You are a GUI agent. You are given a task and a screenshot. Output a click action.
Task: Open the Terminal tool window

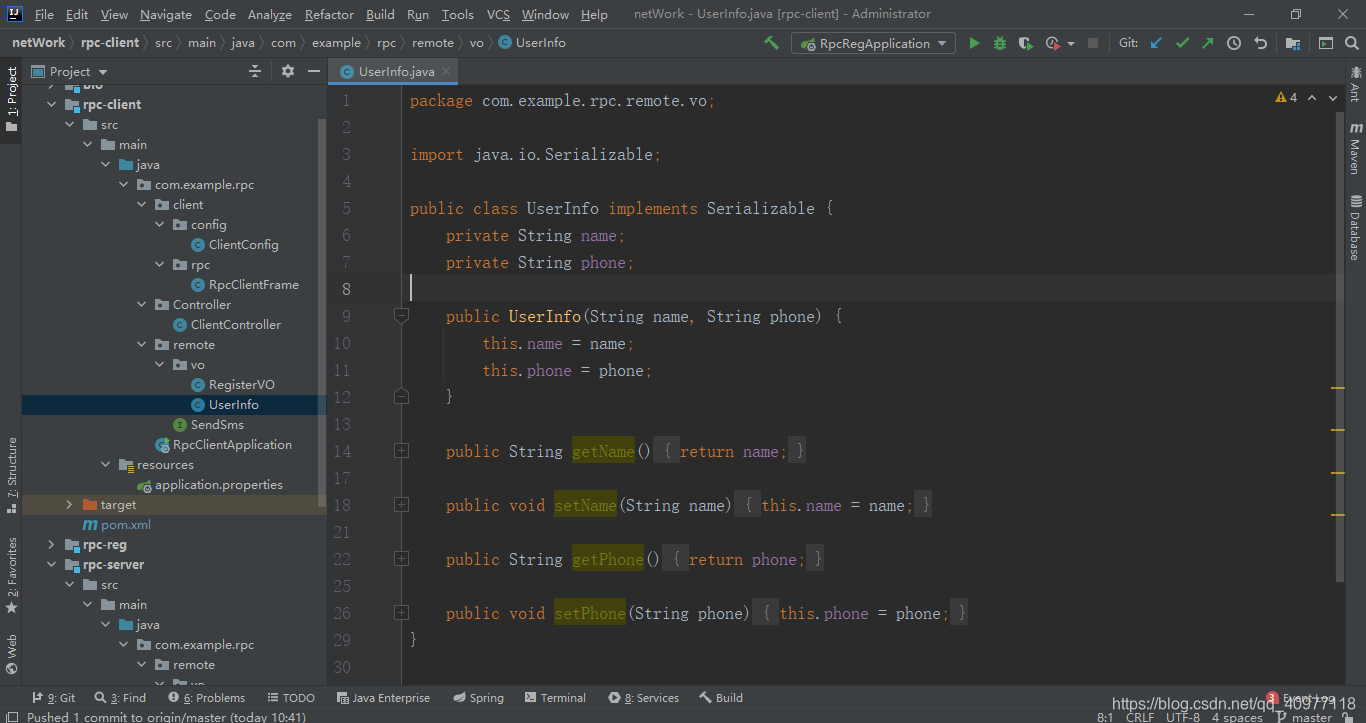555,698
